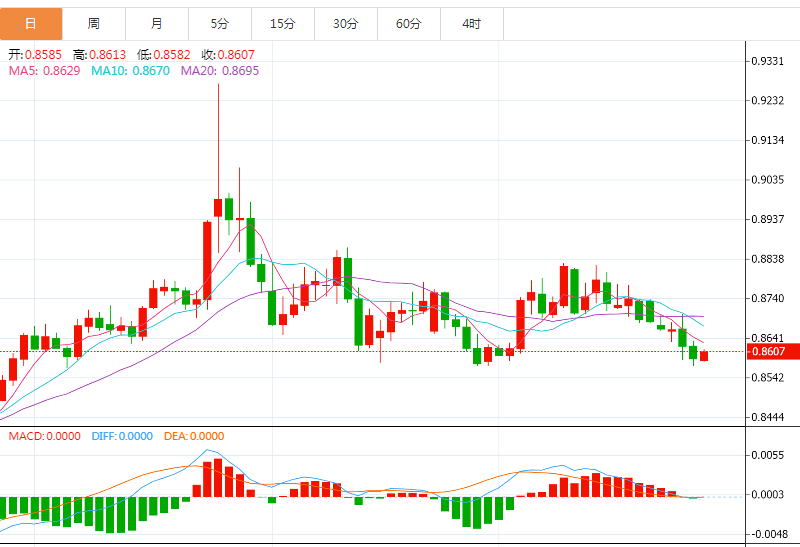
Task: Click the 0.8937 price axis label
Action: (768, 219)
